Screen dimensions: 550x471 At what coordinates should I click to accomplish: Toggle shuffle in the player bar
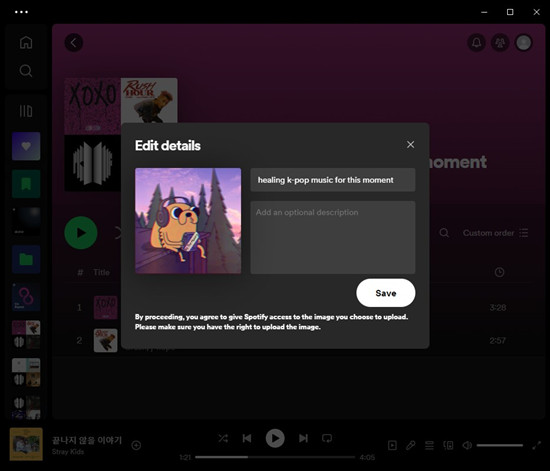click(x=223, y=438)
